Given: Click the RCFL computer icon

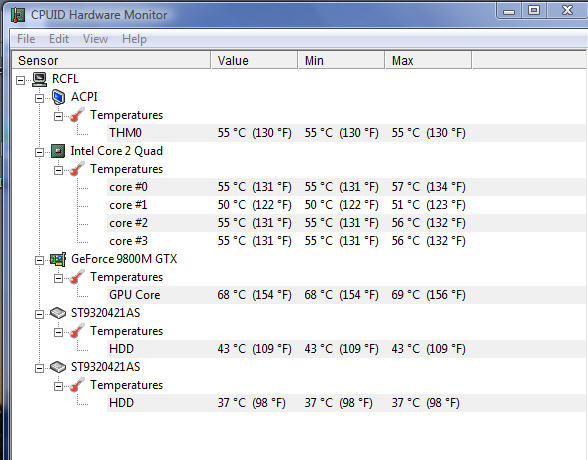Looking at the screenshot, I should point(39,79).
